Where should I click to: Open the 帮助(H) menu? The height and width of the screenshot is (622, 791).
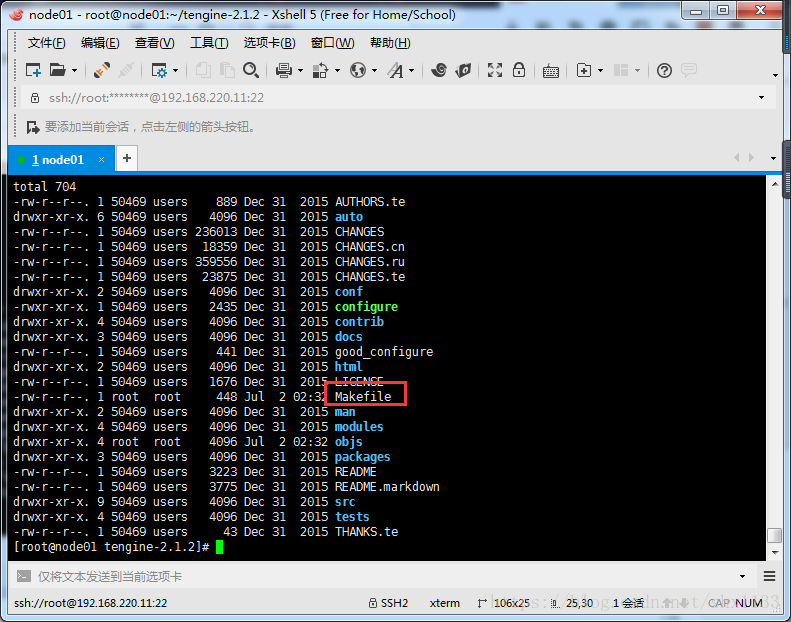(x=390, y=43)
